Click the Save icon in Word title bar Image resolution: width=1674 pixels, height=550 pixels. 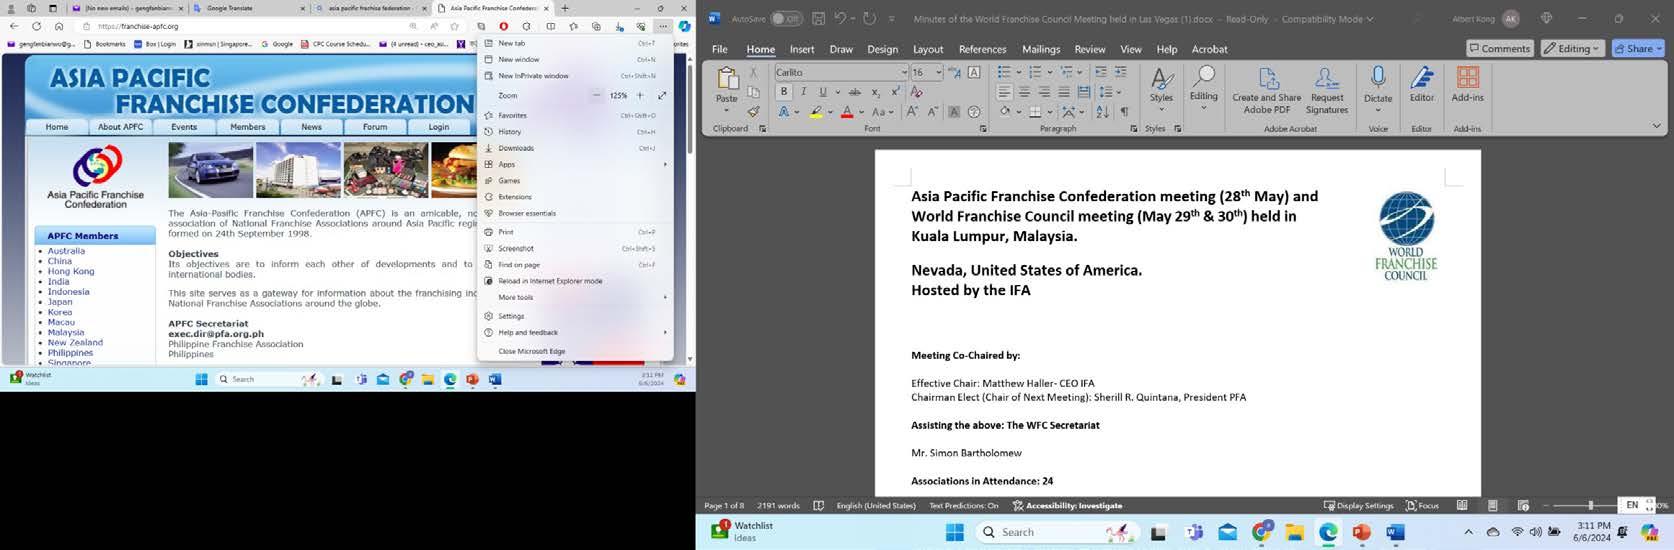tap(818, 18)
